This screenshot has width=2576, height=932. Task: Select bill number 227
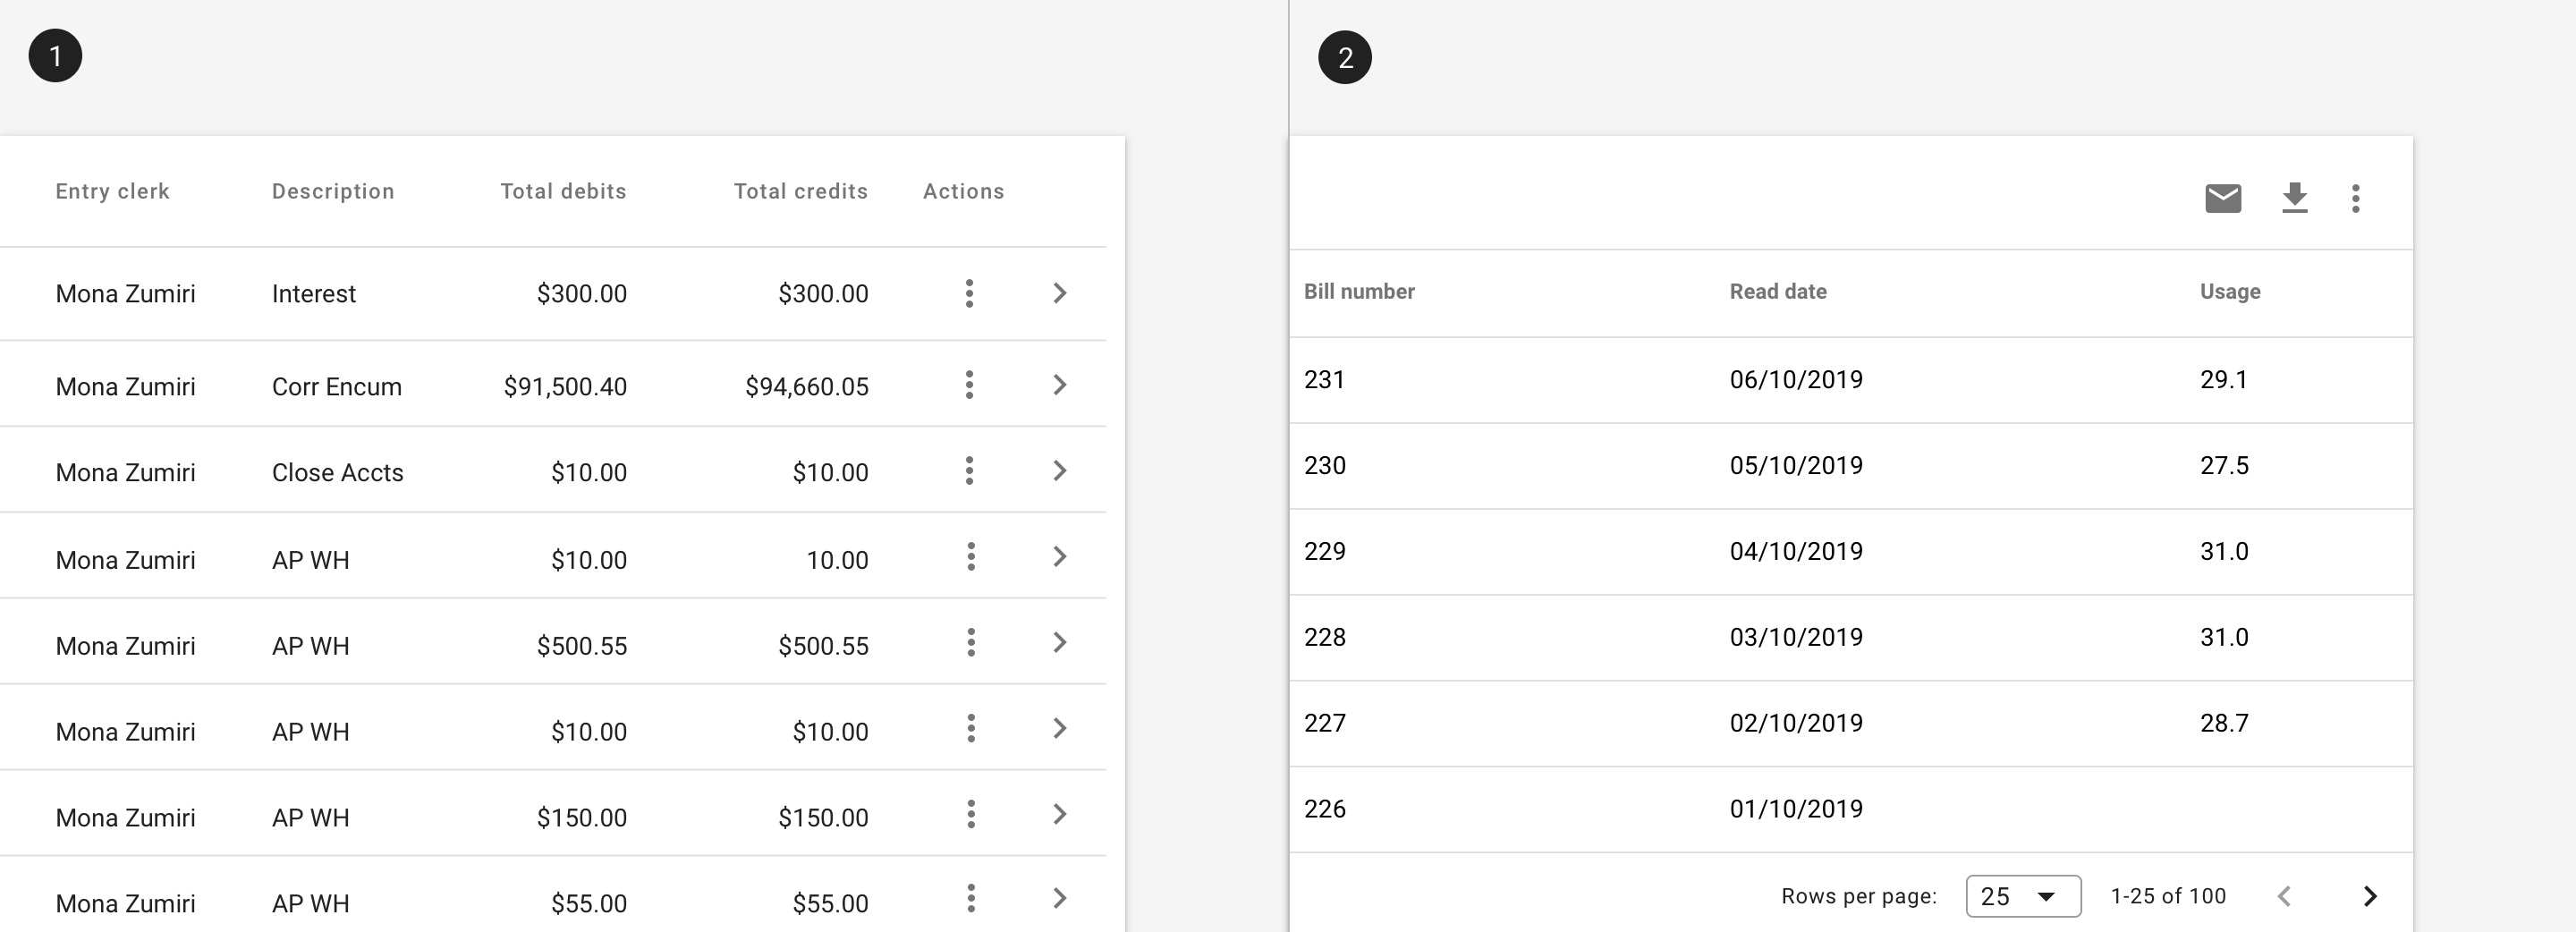(x=1324, y=724)
